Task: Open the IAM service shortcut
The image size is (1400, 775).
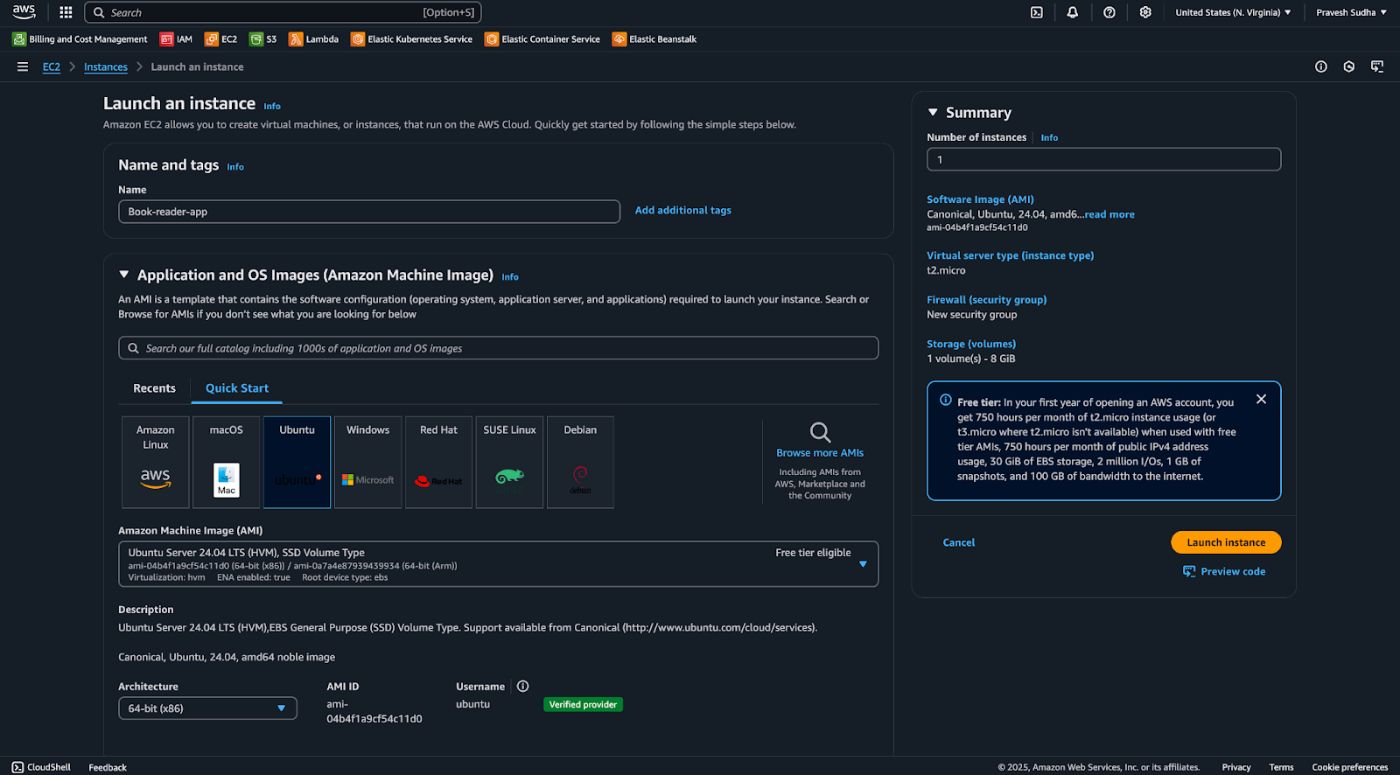Action: (x=176, y=39)
